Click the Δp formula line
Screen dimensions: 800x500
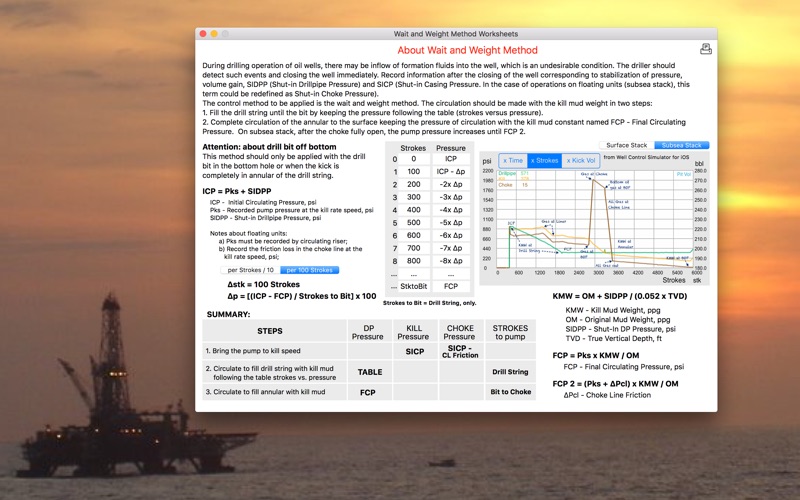pos(302,296)
